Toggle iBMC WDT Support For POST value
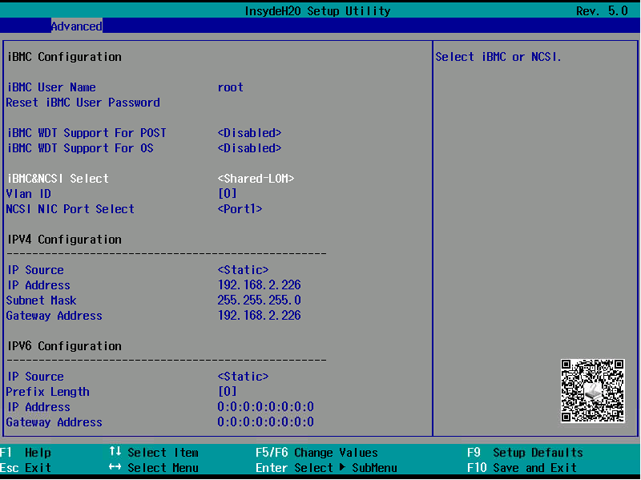The height and width of the screenshot is (480, 641). tap(249, 133)
